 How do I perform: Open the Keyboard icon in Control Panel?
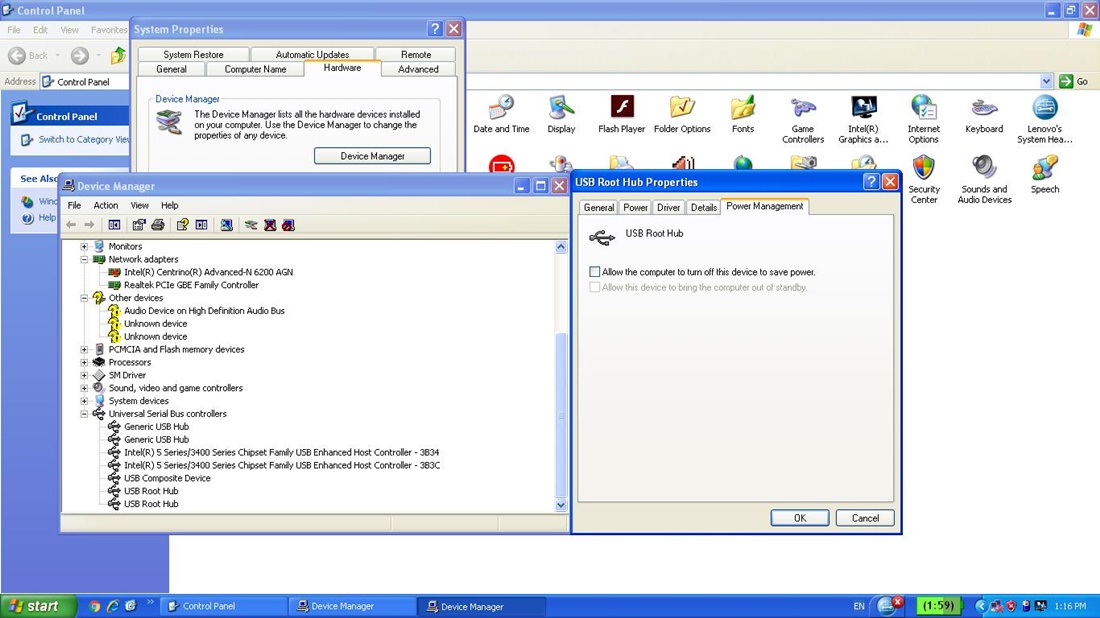(984, 114)
